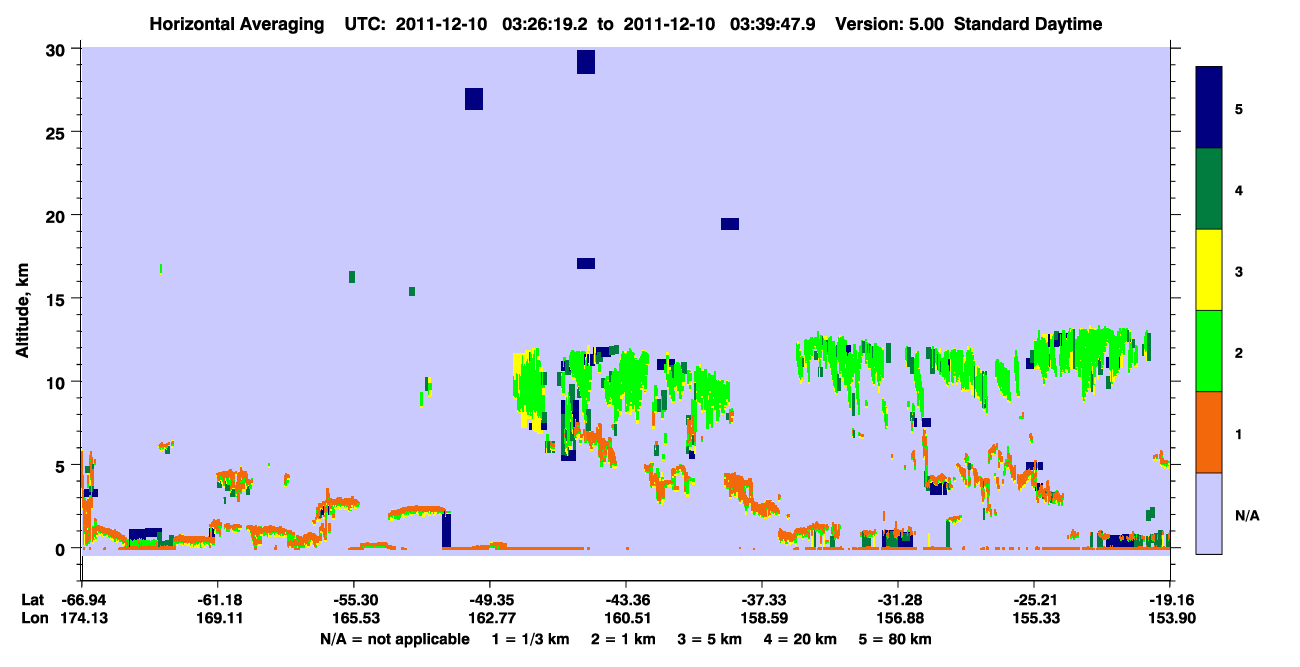Click the yellow level 3 colorbar segment
This screenshot has width=1300, height=667.
click(x=1209, y=270)
